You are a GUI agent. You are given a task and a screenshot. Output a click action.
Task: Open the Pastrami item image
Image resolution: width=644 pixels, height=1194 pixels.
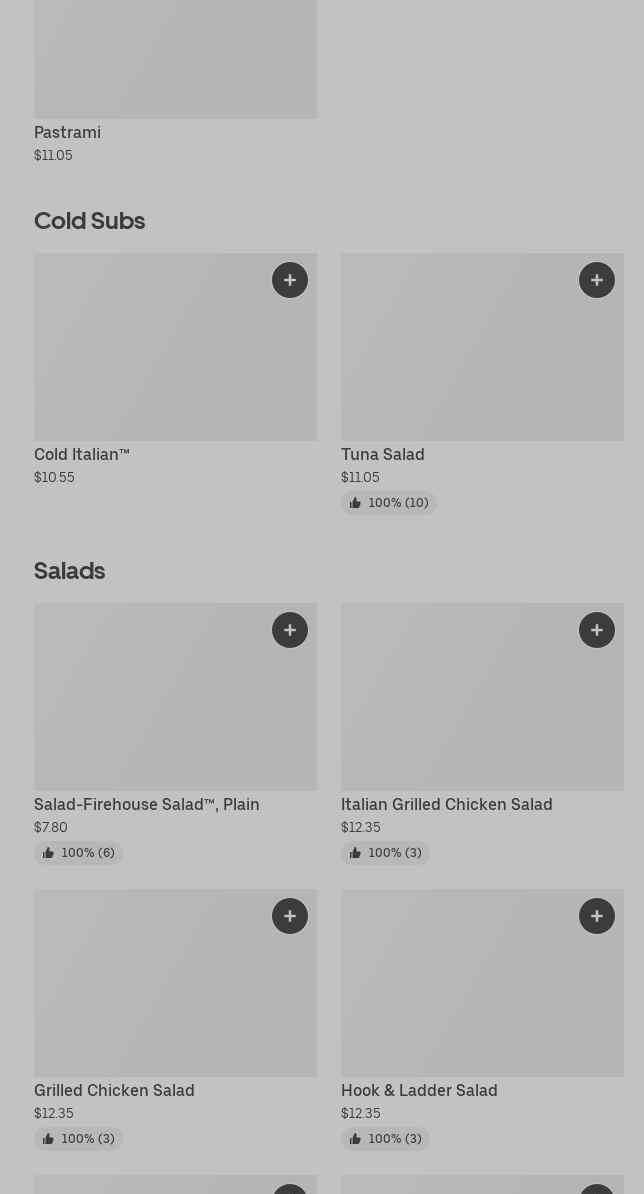[x=175, y=60]
